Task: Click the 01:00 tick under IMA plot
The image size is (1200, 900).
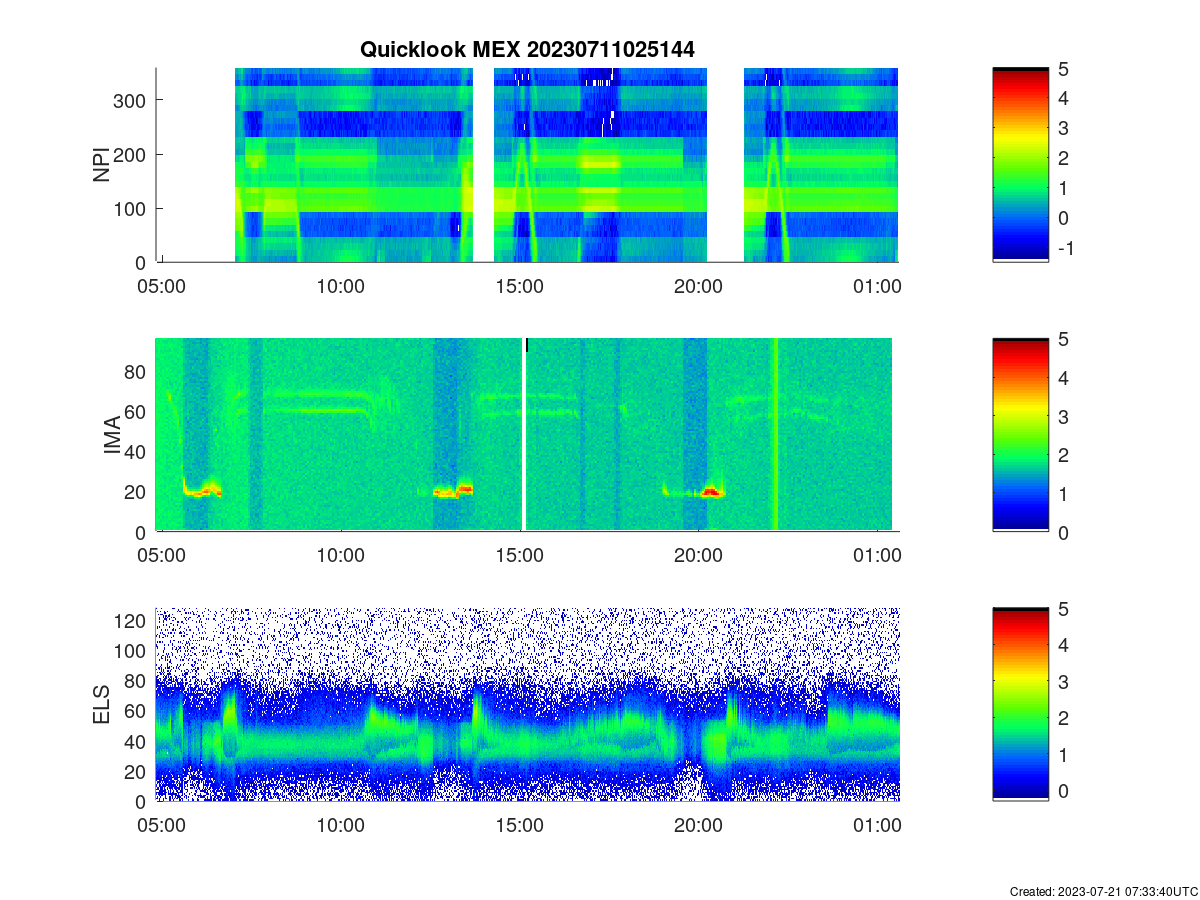Action: (x=877, y=556)
